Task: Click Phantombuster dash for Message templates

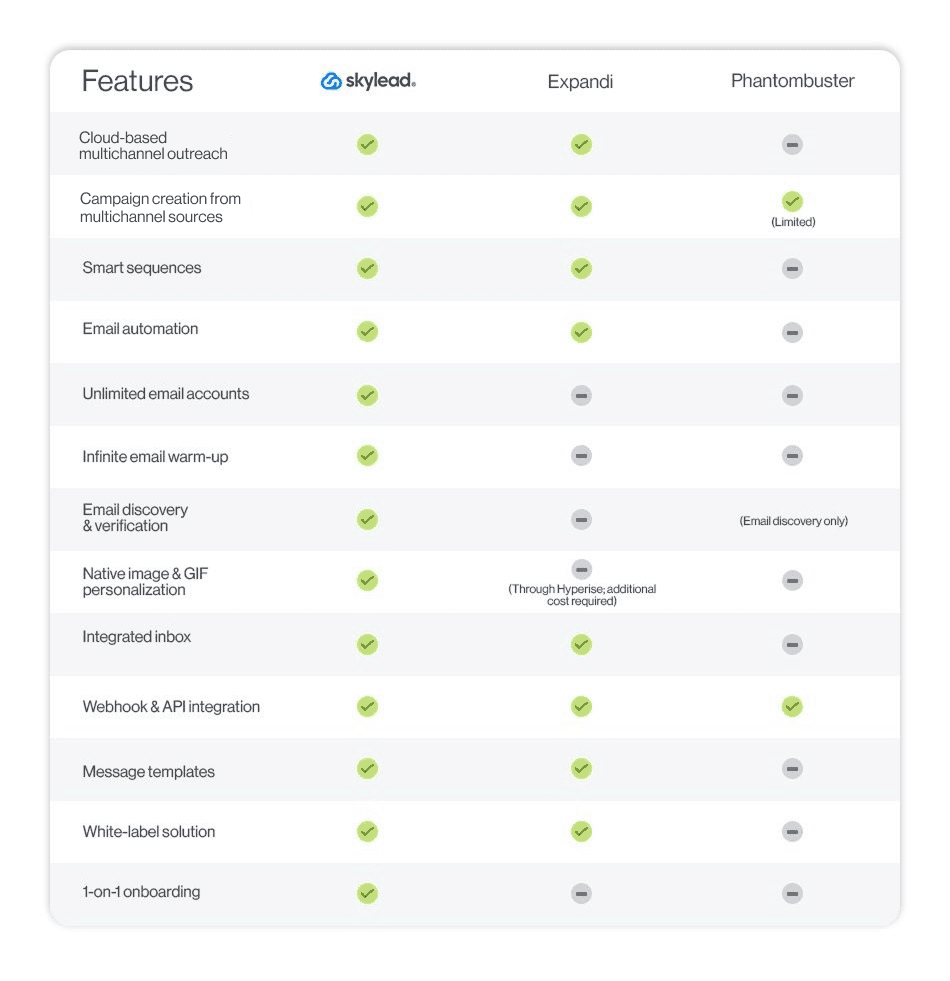Action: pyautogui.click(x=792, y=768)
